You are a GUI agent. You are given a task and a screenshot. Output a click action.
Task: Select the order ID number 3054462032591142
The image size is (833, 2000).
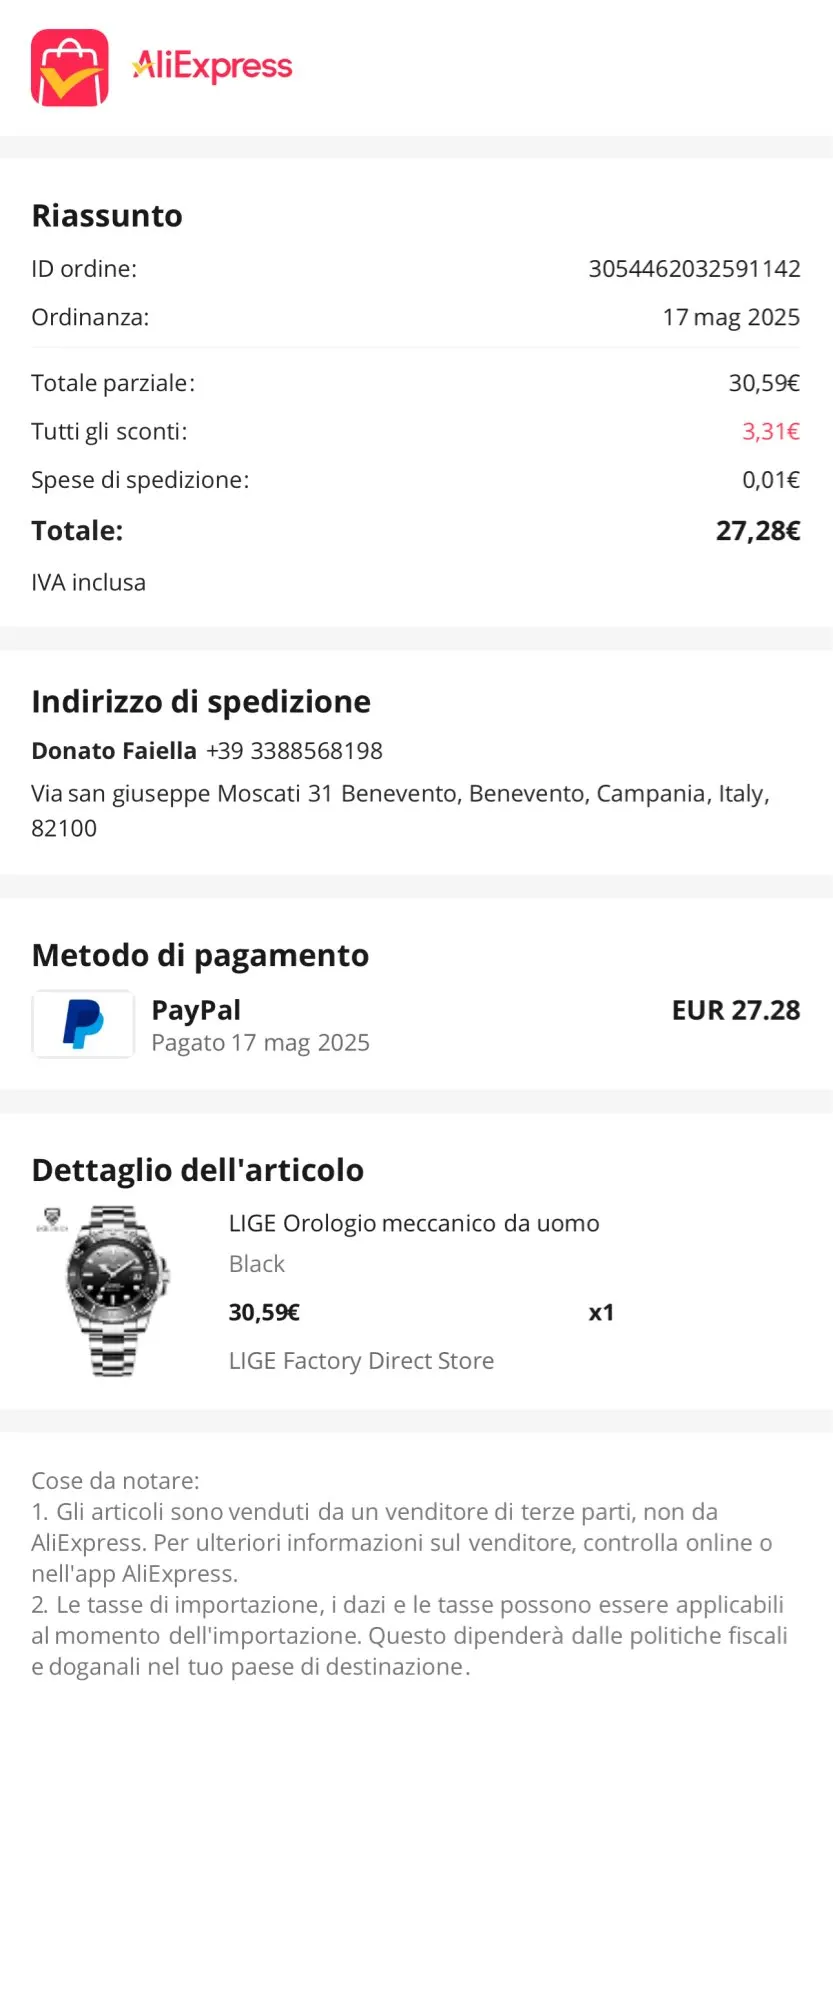pos(694,269)
